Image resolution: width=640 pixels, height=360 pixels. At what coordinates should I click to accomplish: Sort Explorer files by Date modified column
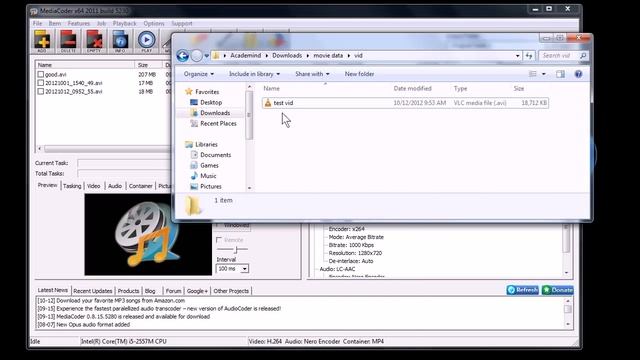(x=412, y=89)
